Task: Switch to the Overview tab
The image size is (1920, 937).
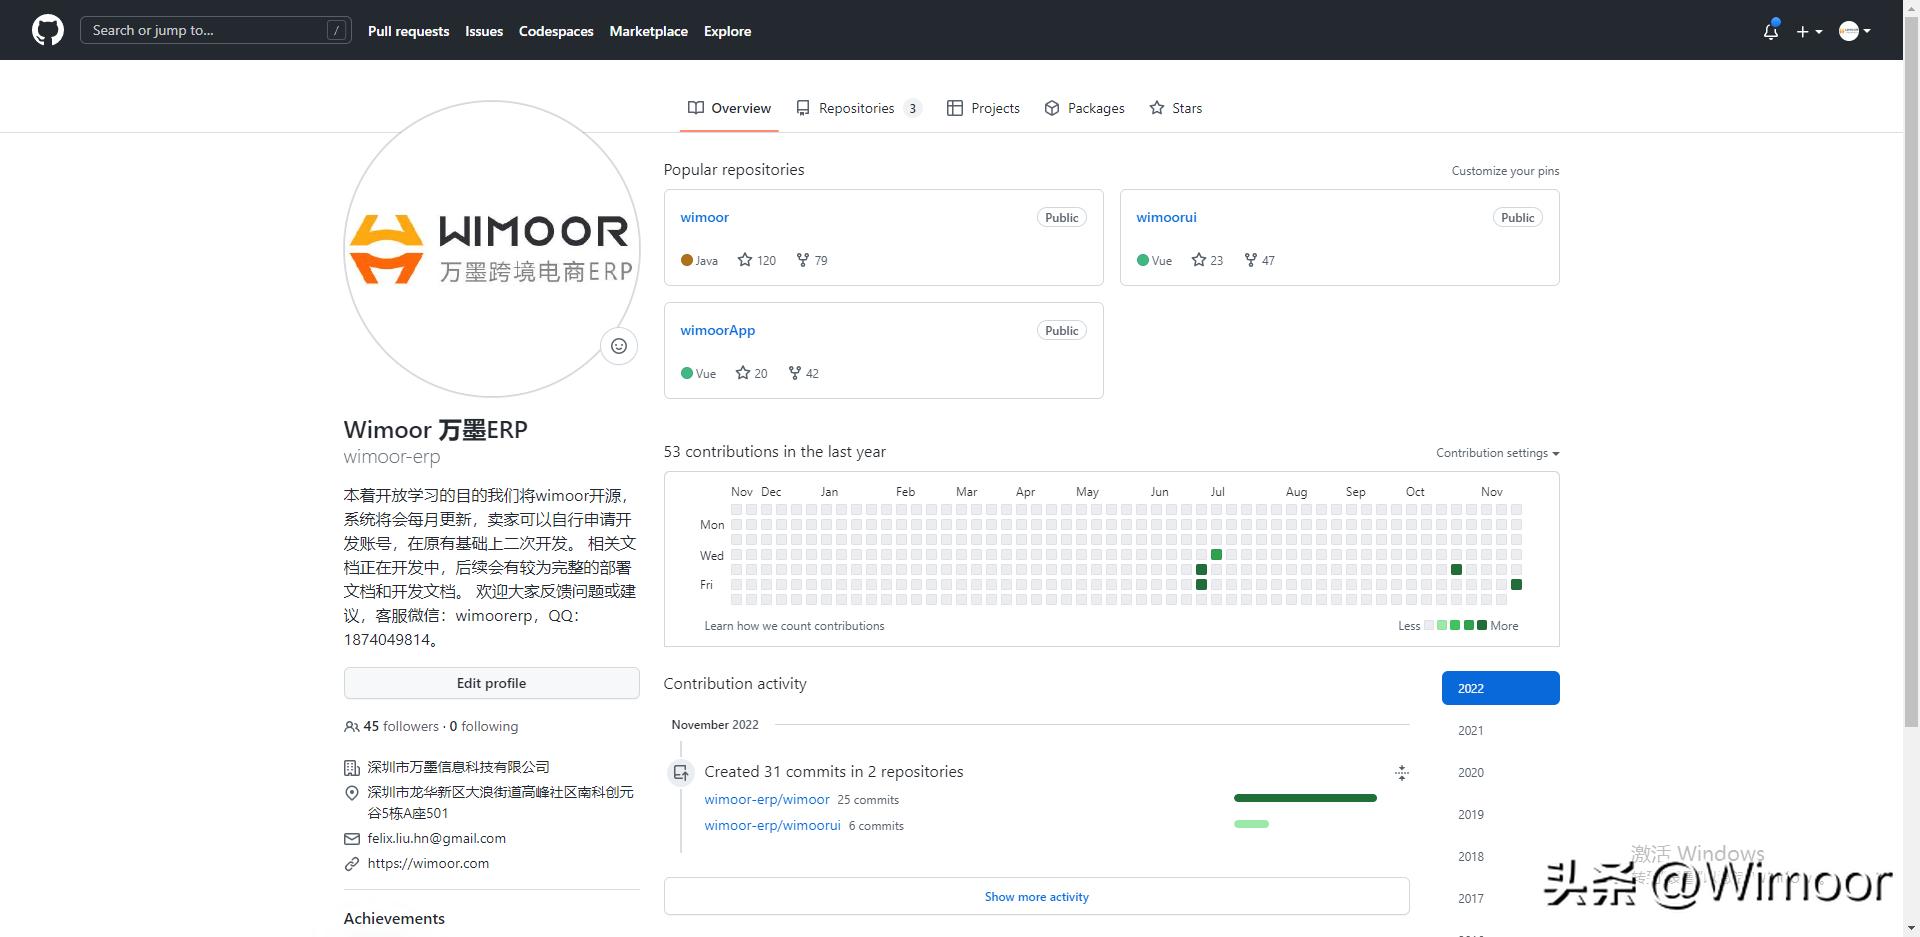Action: [x=729, y=108]
